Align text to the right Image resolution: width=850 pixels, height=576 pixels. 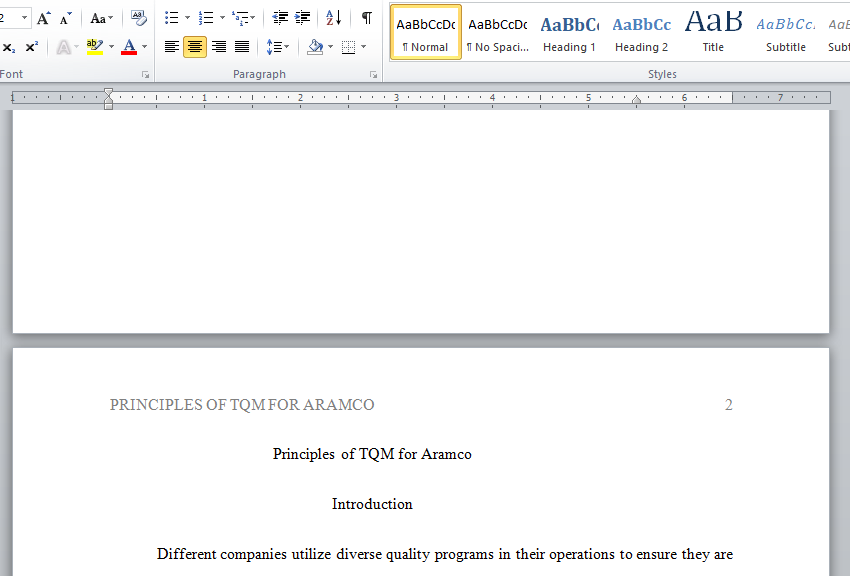pyautogui.click(x=218, y=48)
